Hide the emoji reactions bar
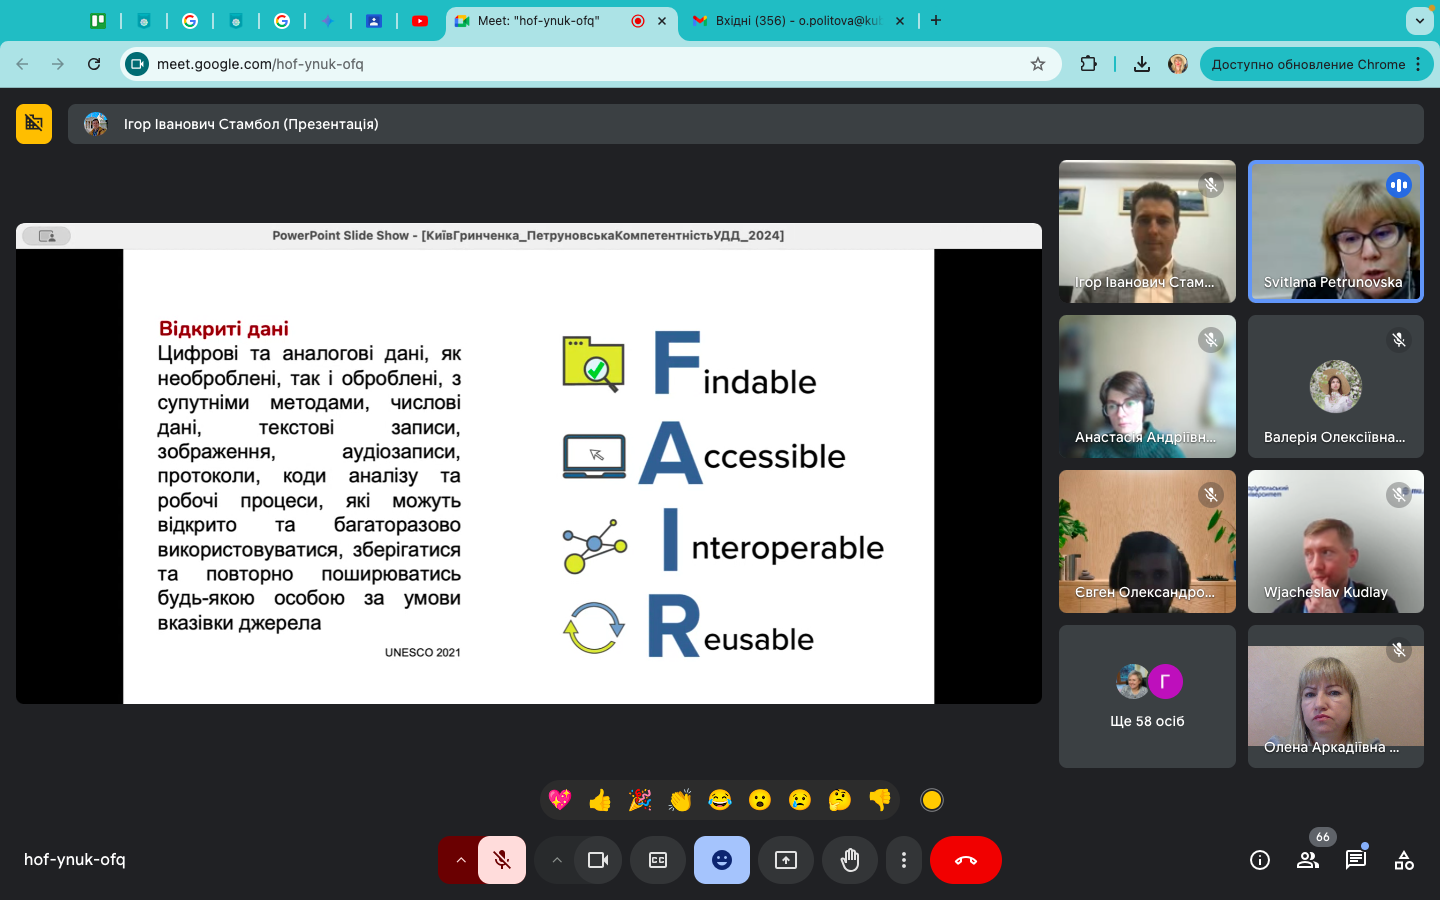The image size is (1440, 900). (x=722, y=860)
